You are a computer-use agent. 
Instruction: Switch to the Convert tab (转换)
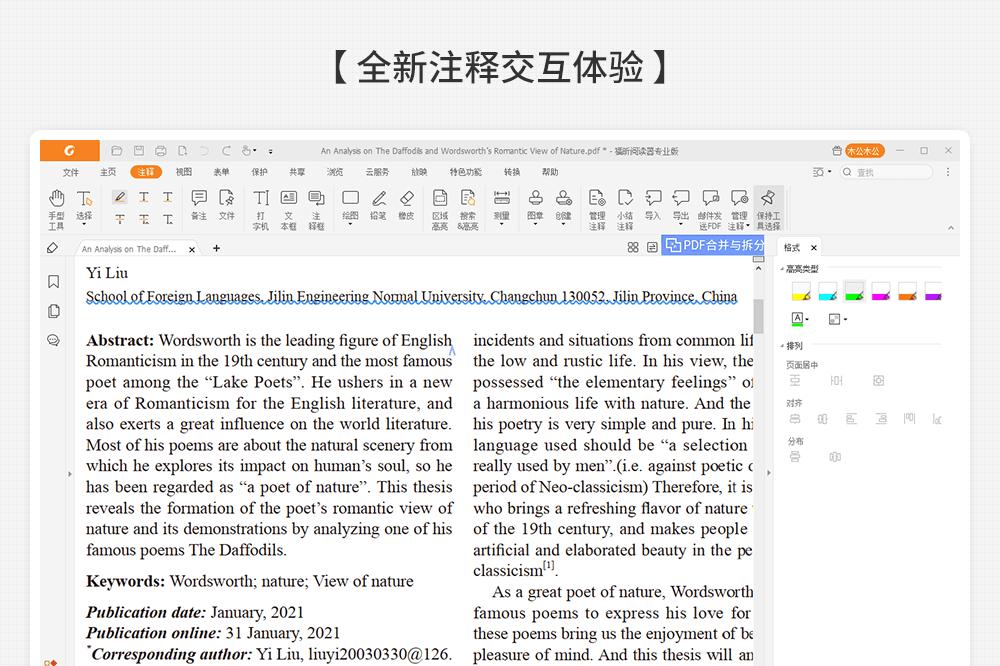click(511, 172)
